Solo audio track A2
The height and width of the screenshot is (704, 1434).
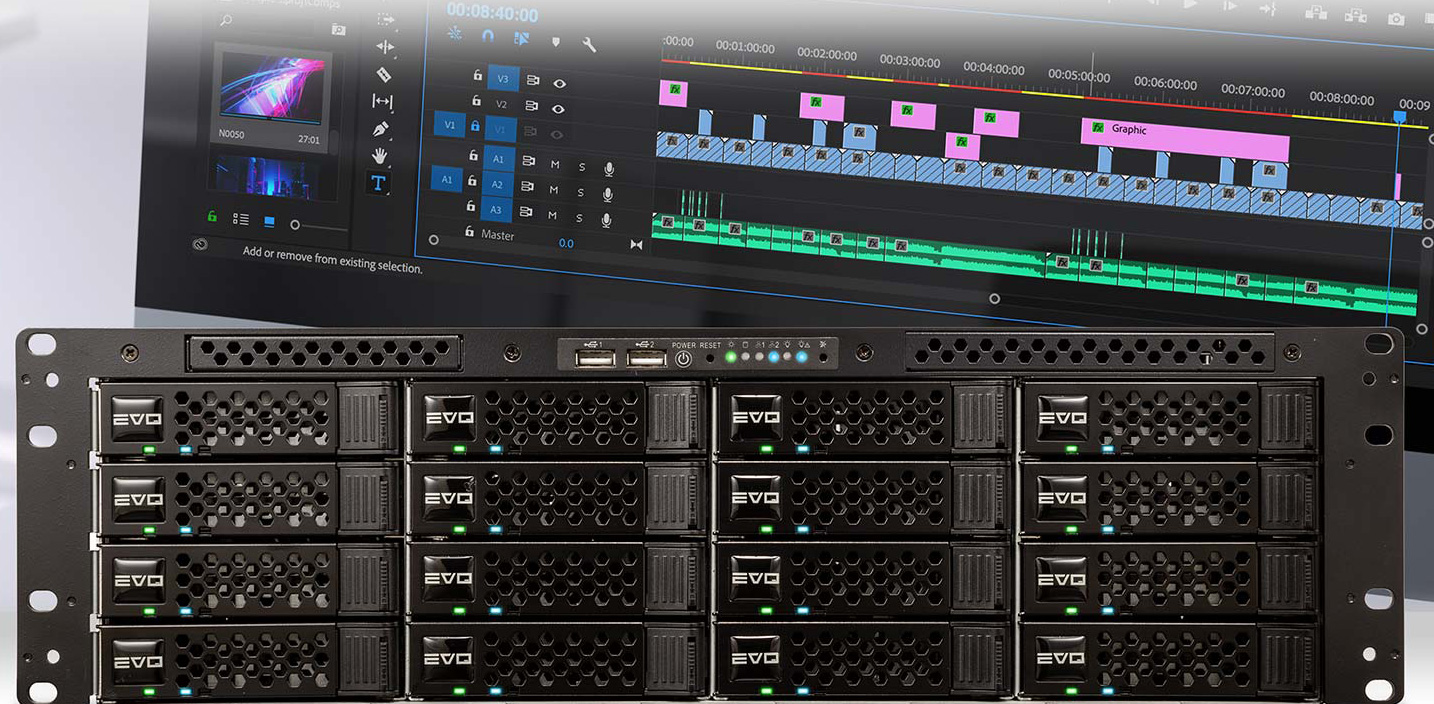pos(581,192)
